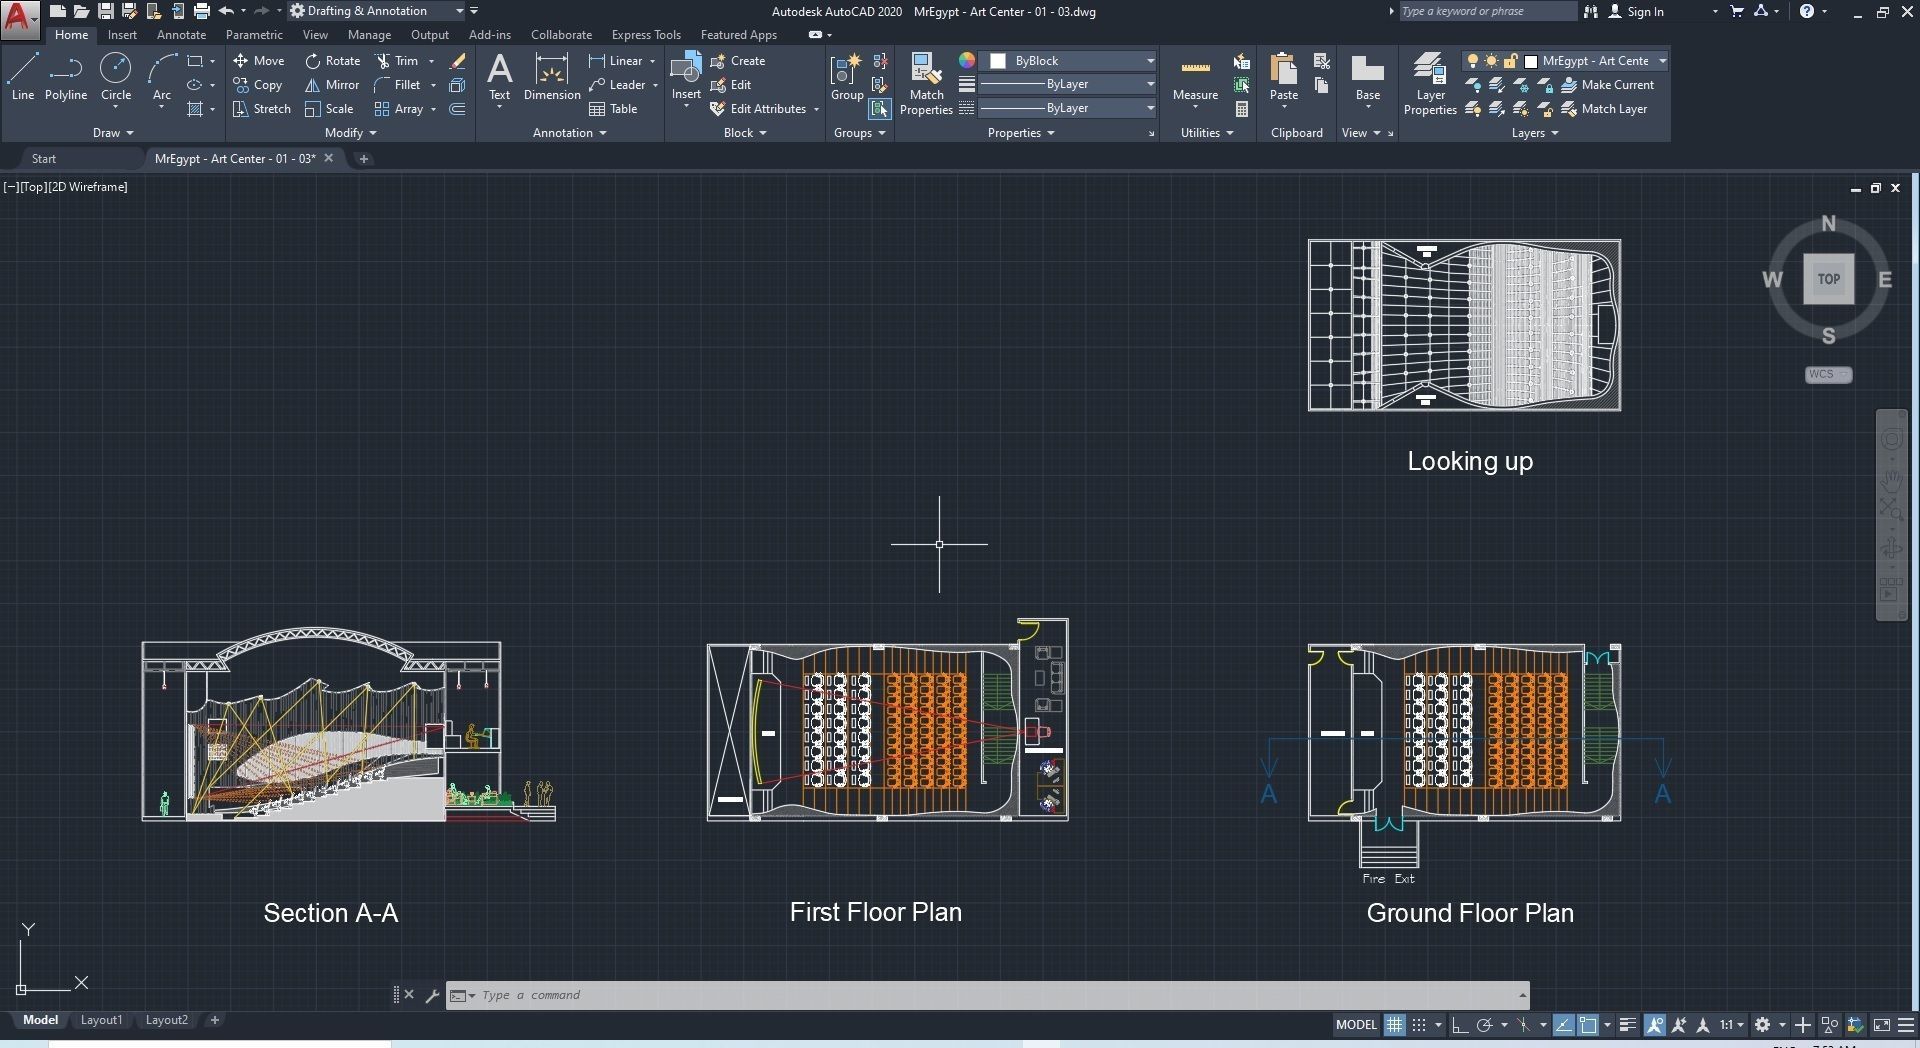Click the Leader annotation button
Image resolution: width=1920 pixels, height=1048 pixels.
click(617, 85)
